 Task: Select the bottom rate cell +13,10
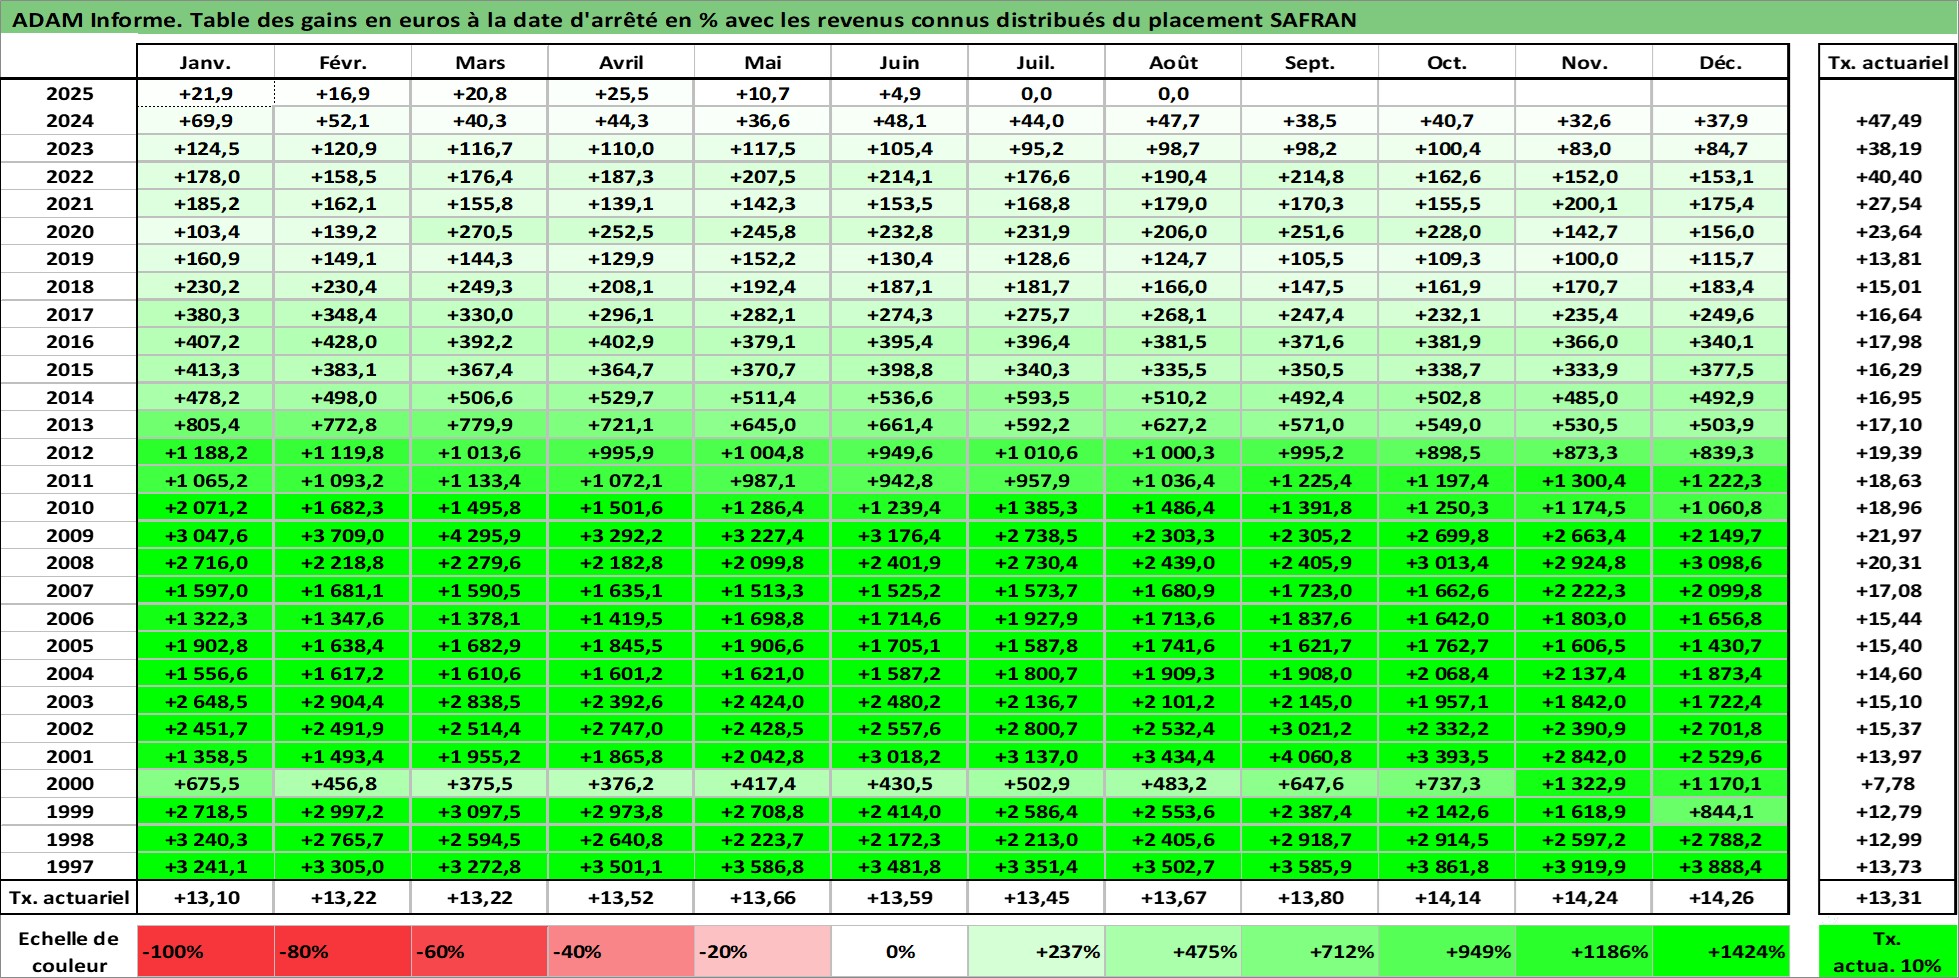pos(205,898)
